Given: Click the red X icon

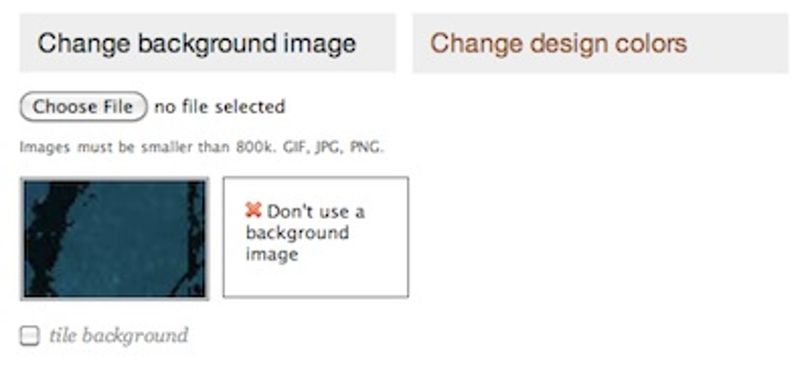Looking at the screenshot, I should coord(254,210).
